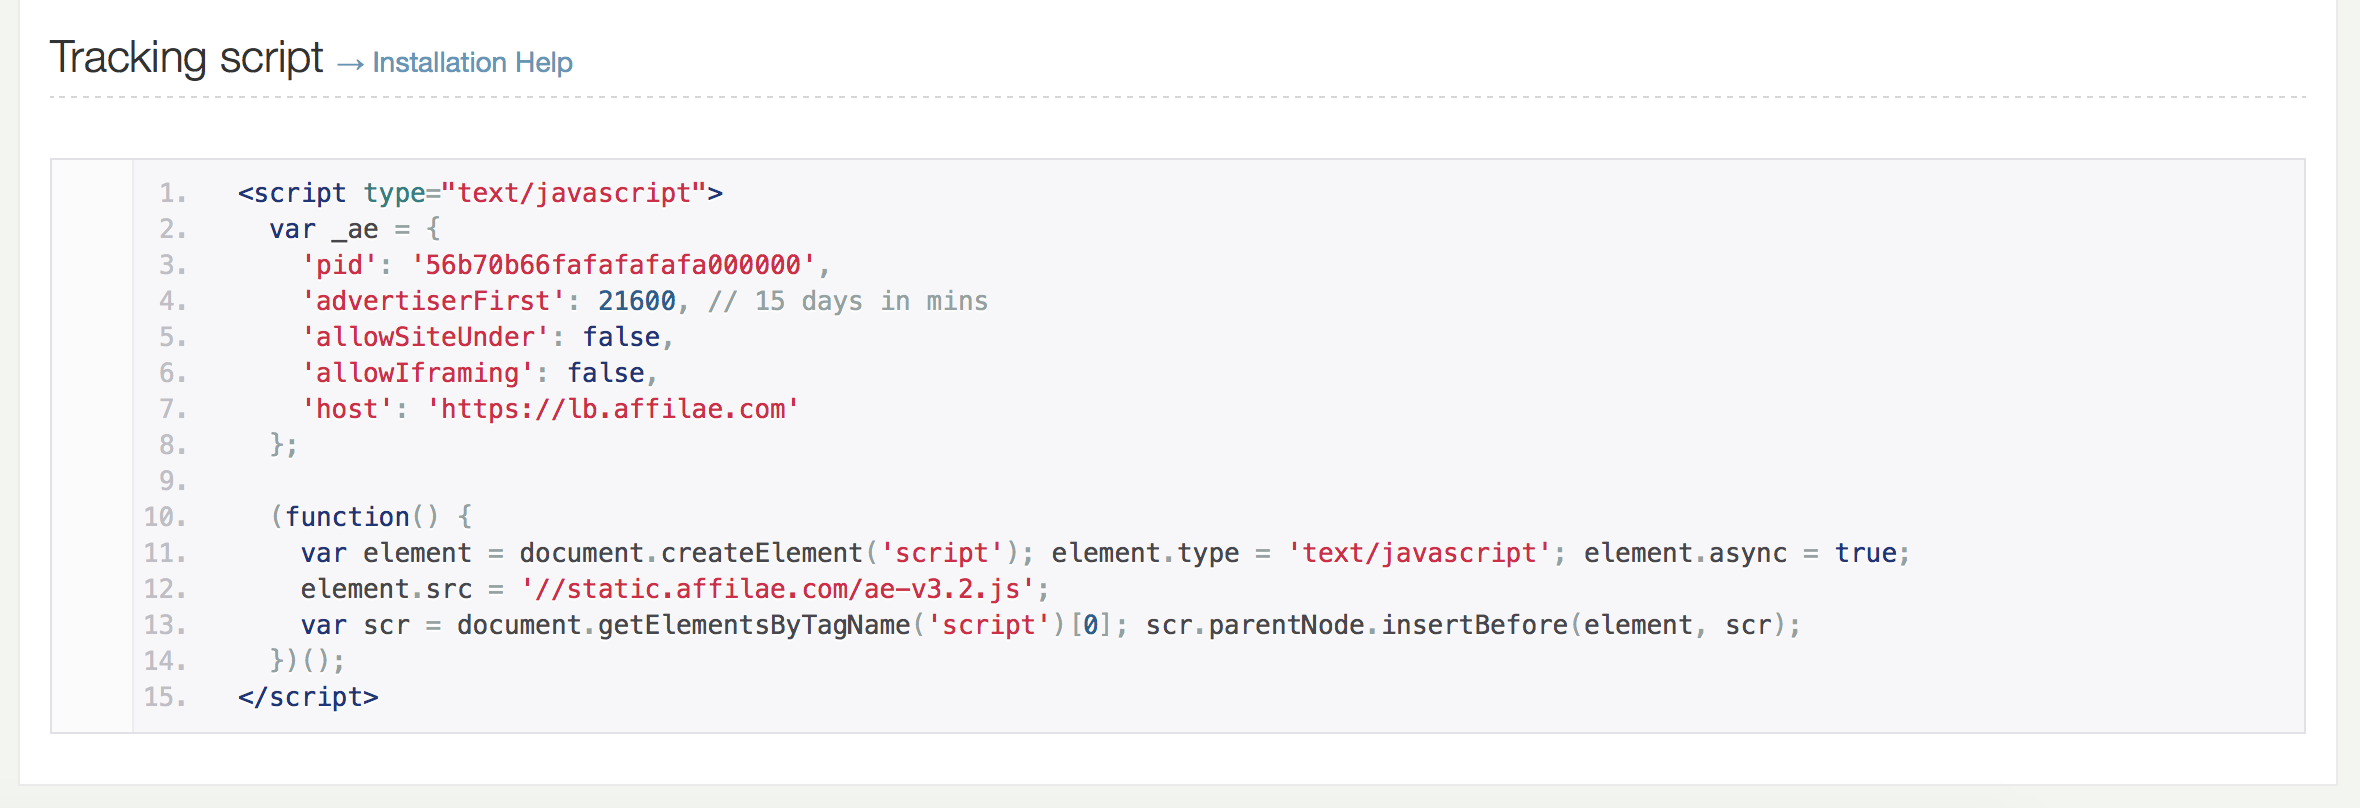Click the '15 days in mins' comment
The width and height of the screenshot is (2360, 808).
[848, 301]
